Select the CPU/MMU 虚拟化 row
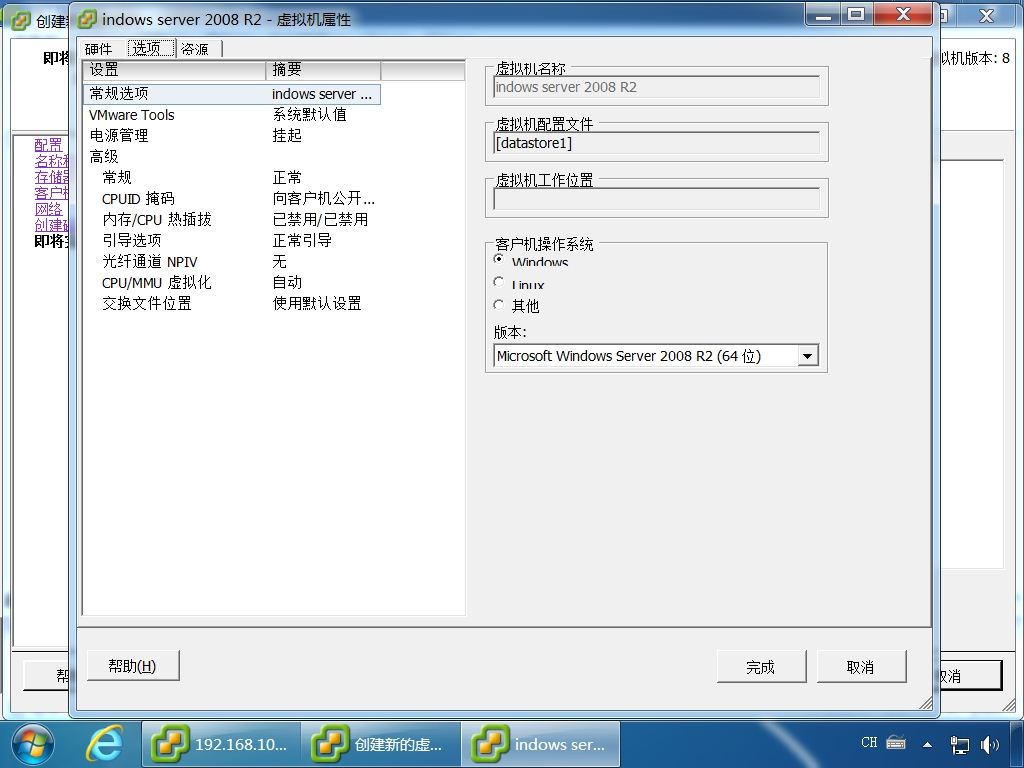 [x=232, y=282]
